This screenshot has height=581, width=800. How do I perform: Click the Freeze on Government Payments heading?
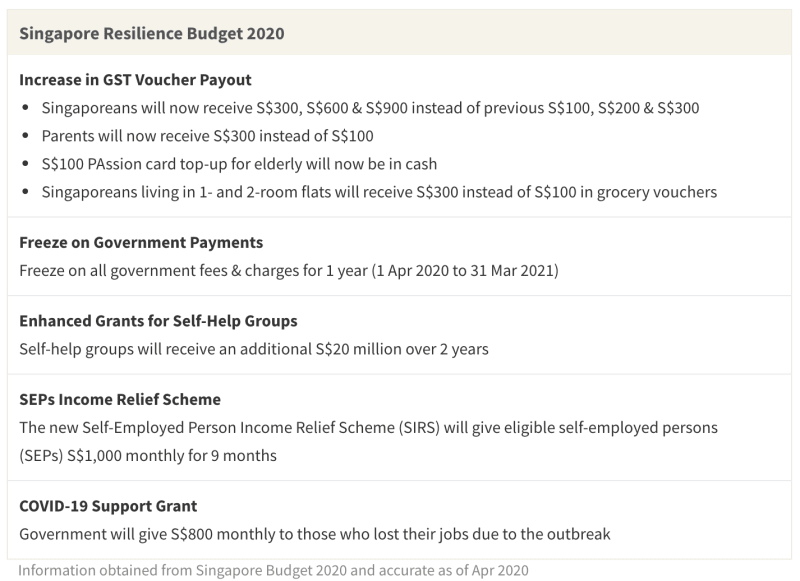[x=141, y=242]
